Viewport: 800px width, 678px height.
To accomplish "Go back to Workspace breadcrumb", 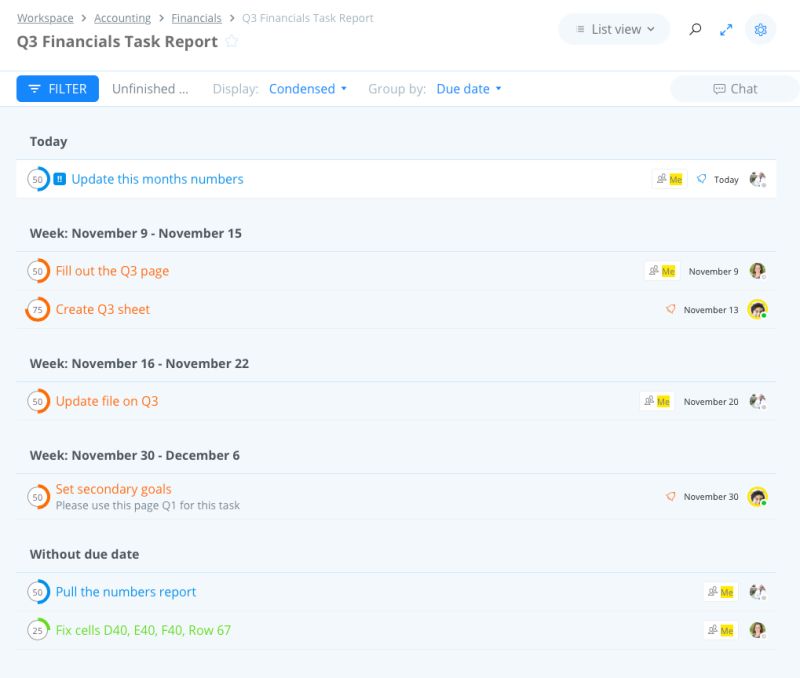I will 45,17.
